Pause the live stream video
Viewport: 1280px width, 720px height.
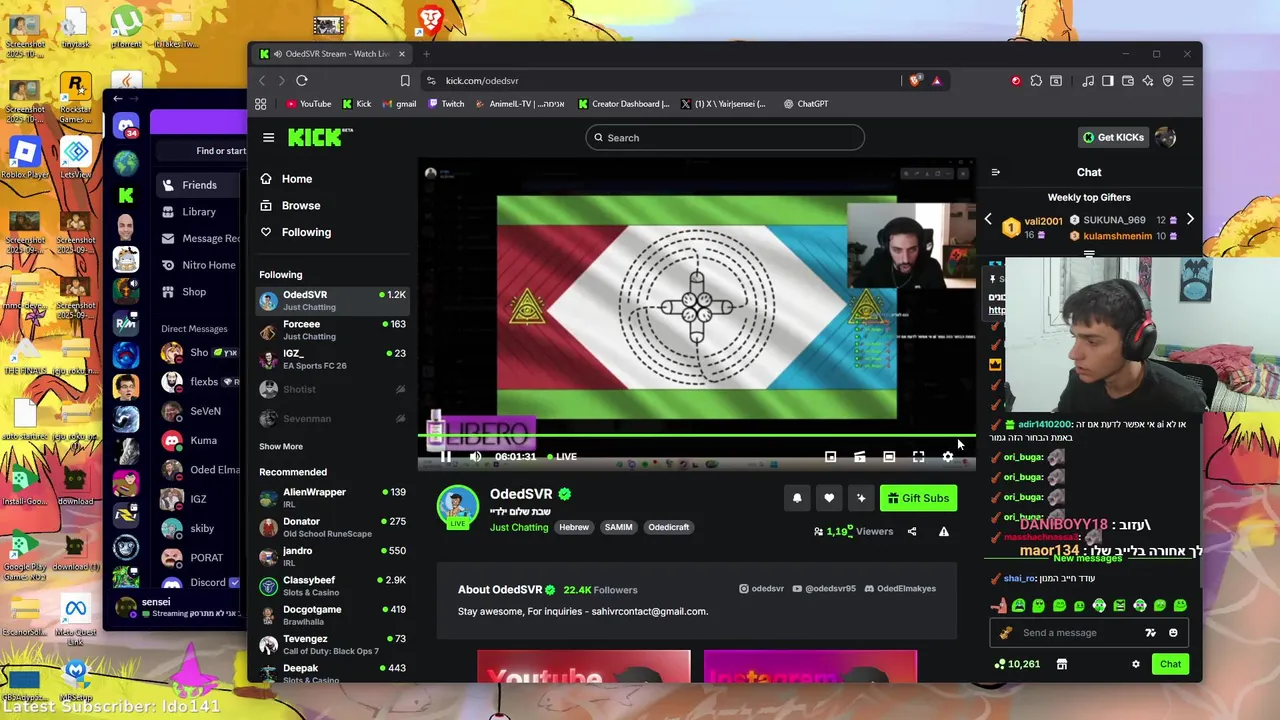pyautogui.click(x=446, y=457)
